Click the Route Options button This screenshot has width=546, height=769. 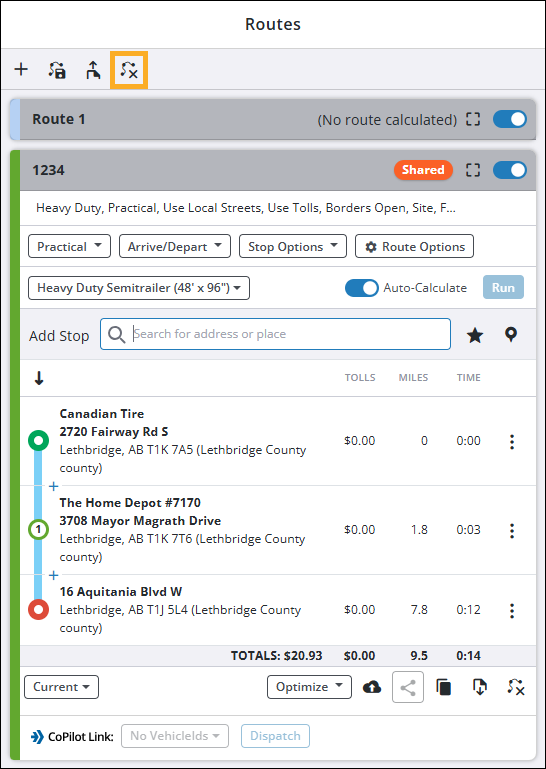point(415,246)
